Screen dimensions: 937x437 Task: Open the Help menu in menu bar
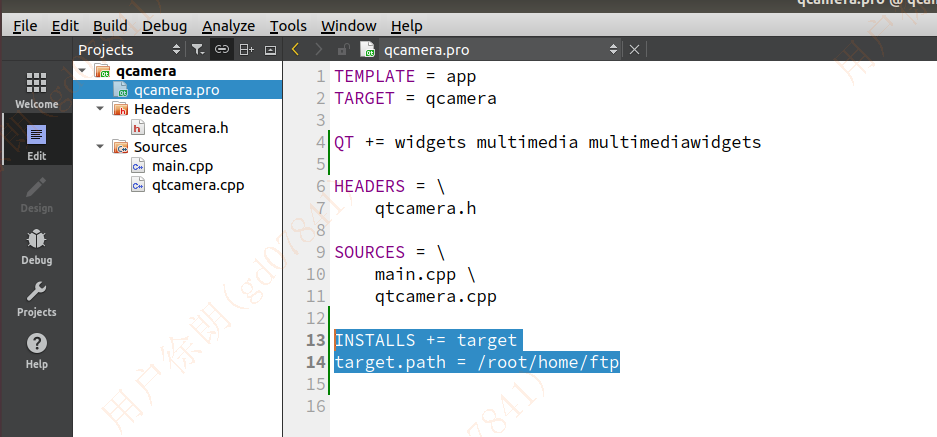point(406,26)
